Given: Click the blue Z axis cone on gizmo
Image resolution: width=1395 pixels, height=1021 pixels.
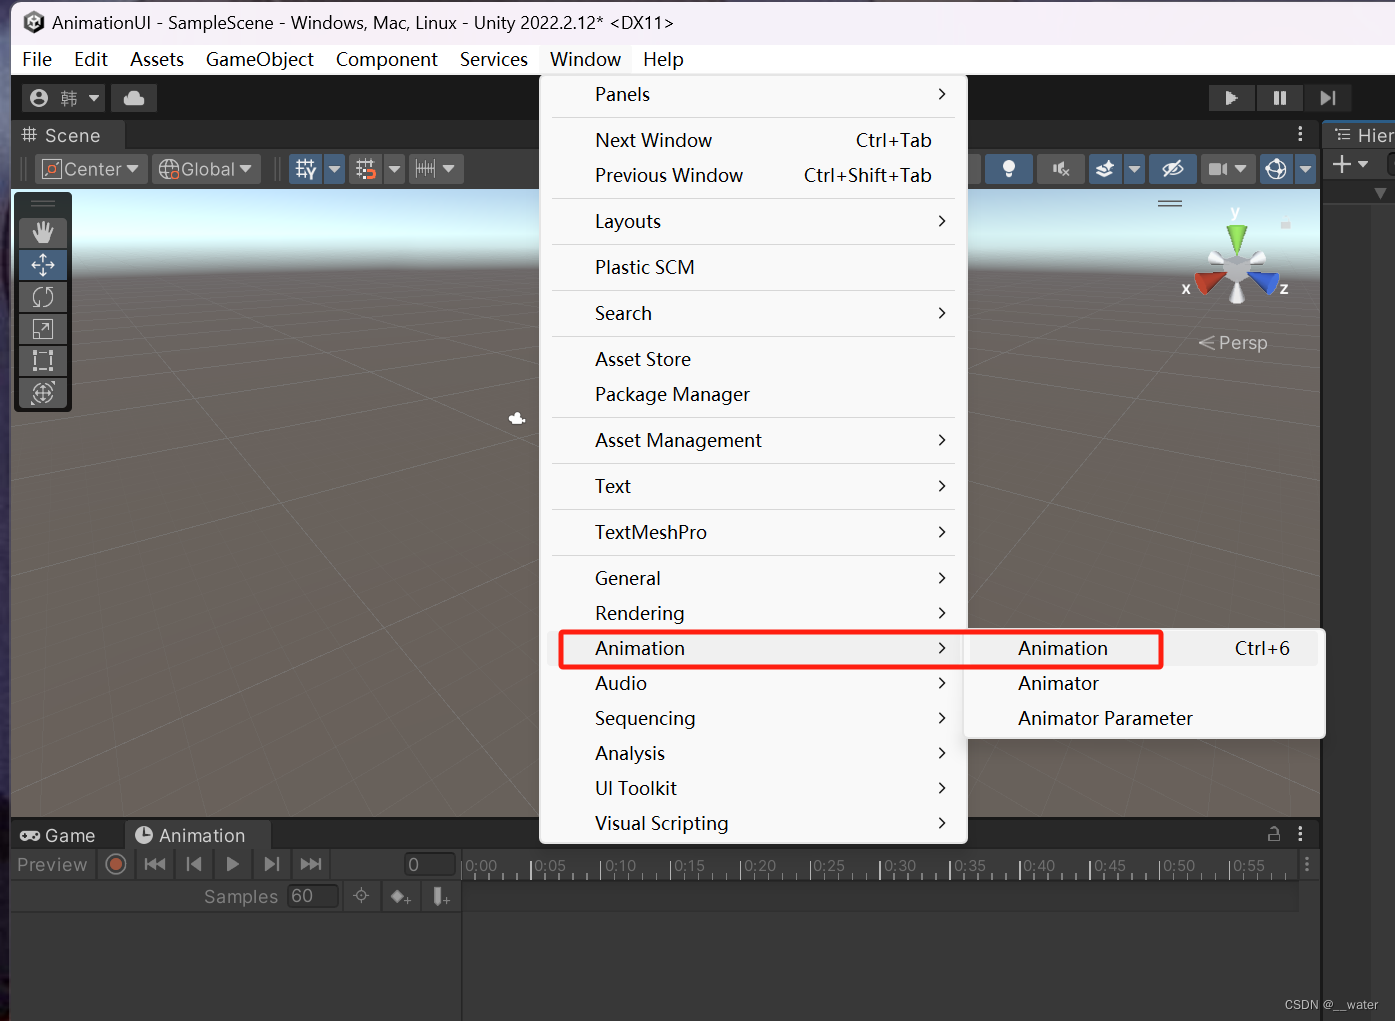Looking at the screenshot, I should point(1266,282).
